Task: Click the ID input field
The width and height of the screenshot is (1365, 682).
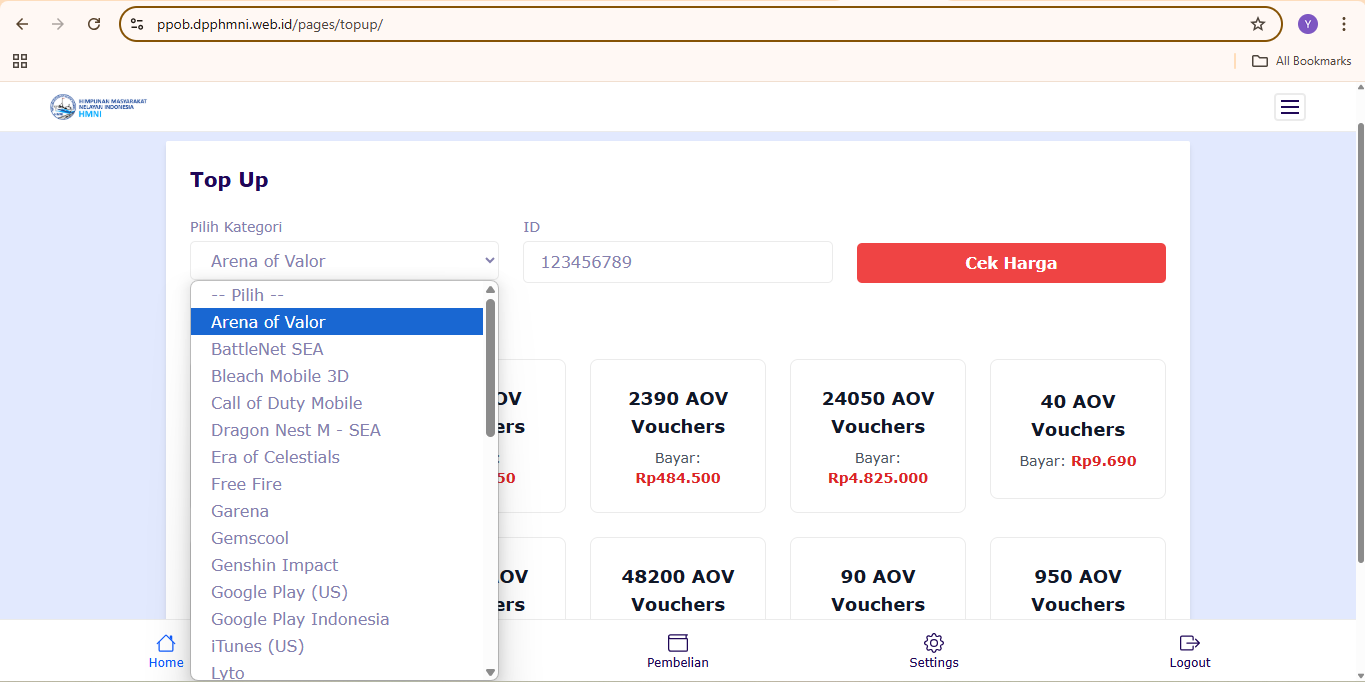Action: click(x=677, y=262)
